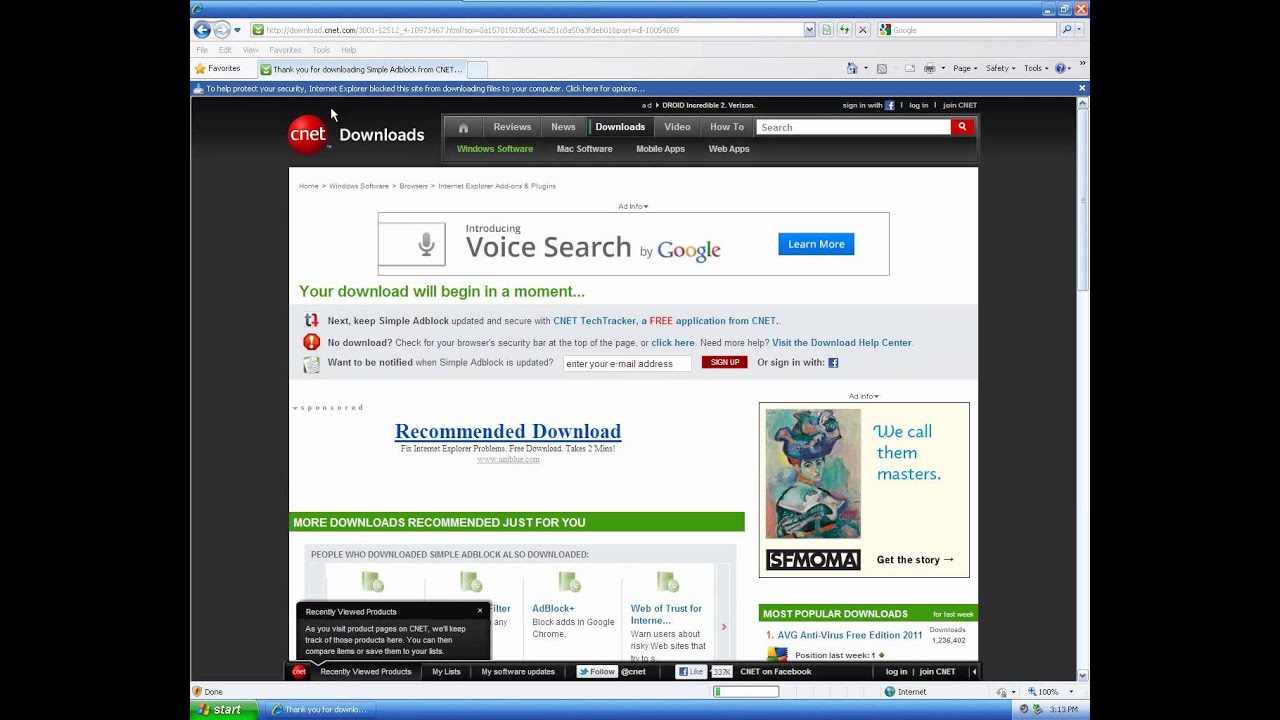Click the Facebook Like button in CNET bar

click(692, 672)
